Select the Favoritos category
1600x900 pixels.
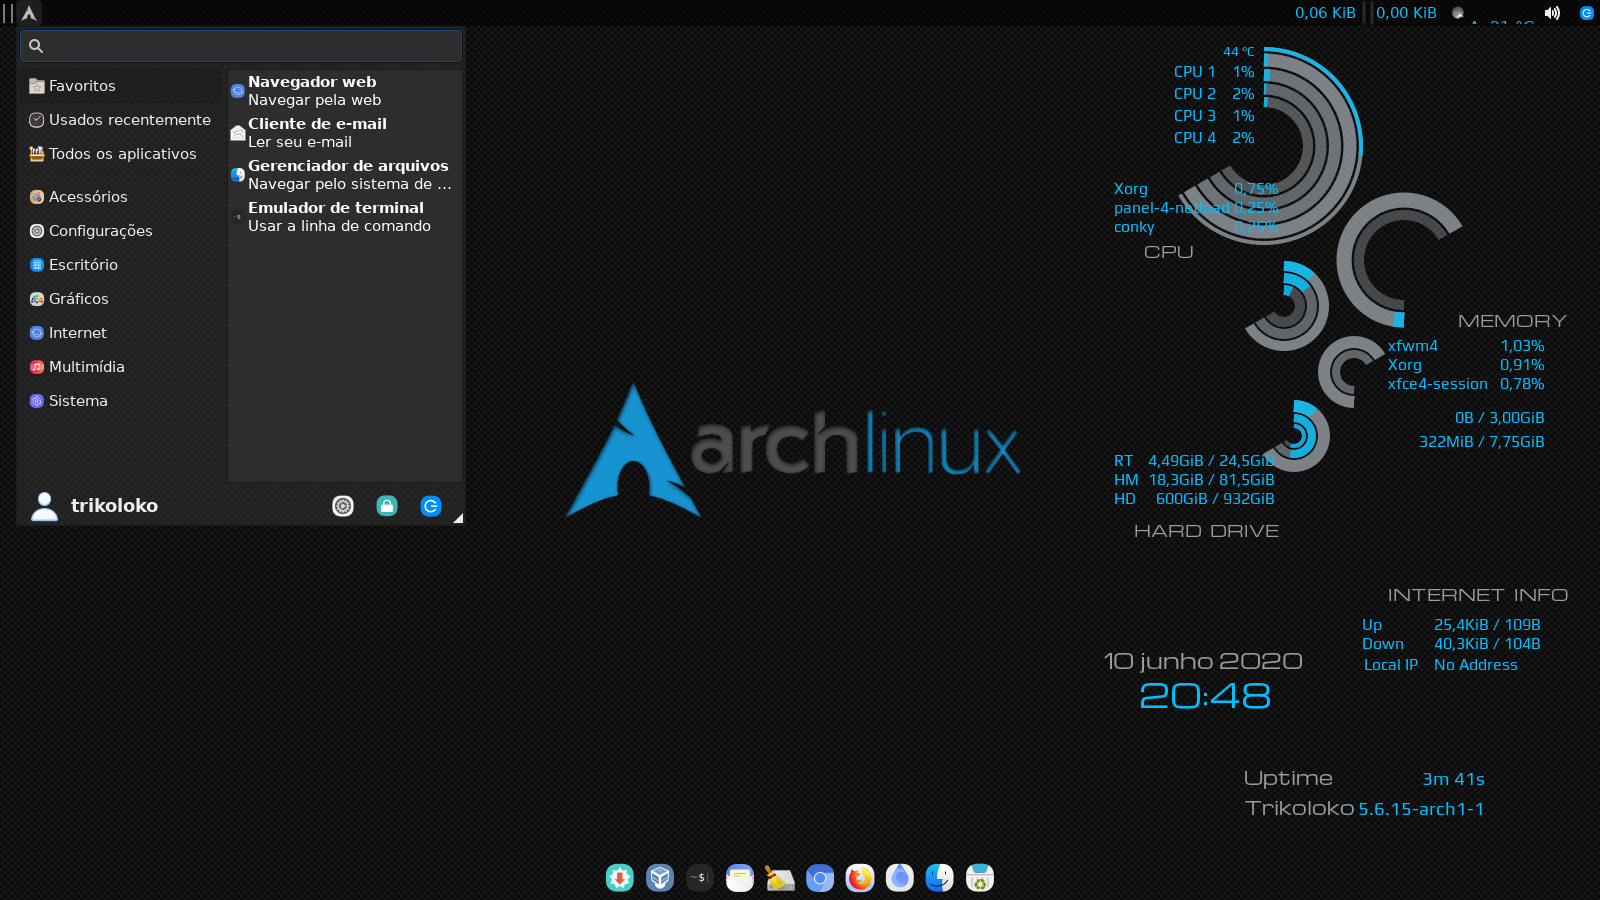coord(82,86)
